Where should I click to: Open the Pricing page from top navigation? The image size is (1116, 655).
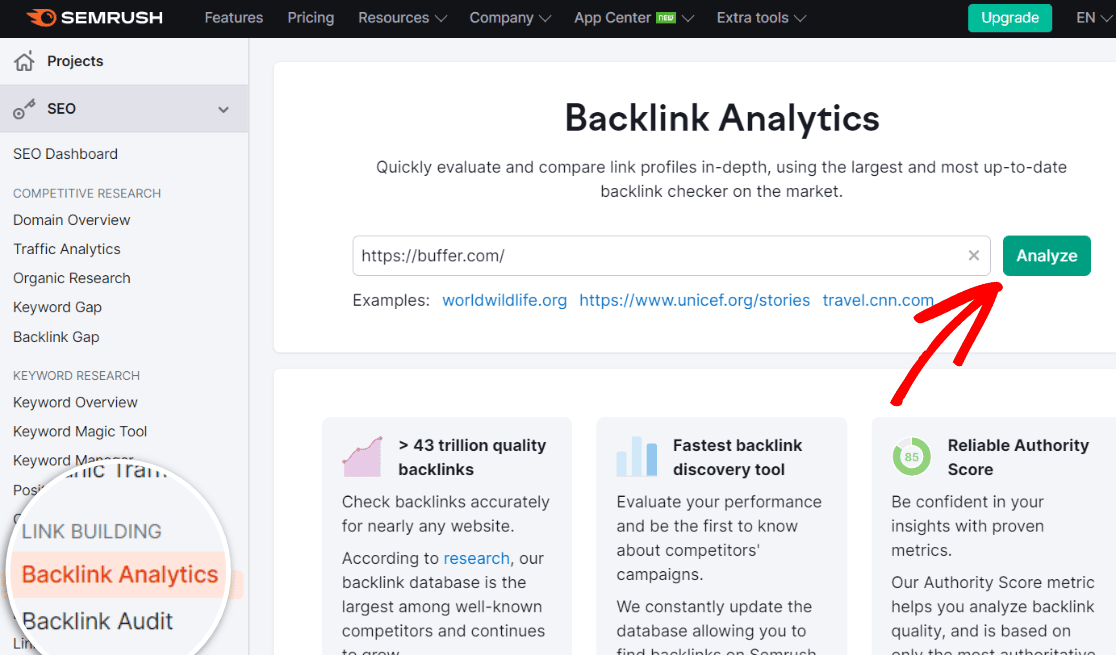point(310,17)
